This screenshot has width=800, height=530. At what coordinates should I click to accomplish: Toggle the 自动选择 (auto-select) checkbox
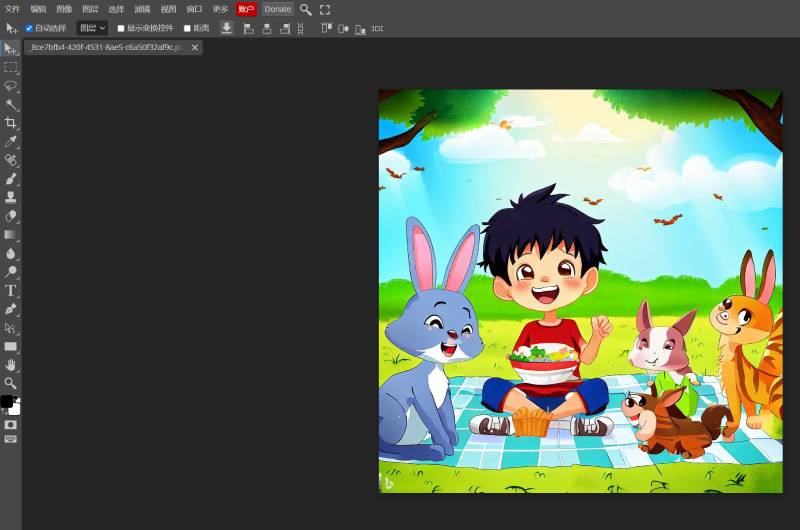29,28
